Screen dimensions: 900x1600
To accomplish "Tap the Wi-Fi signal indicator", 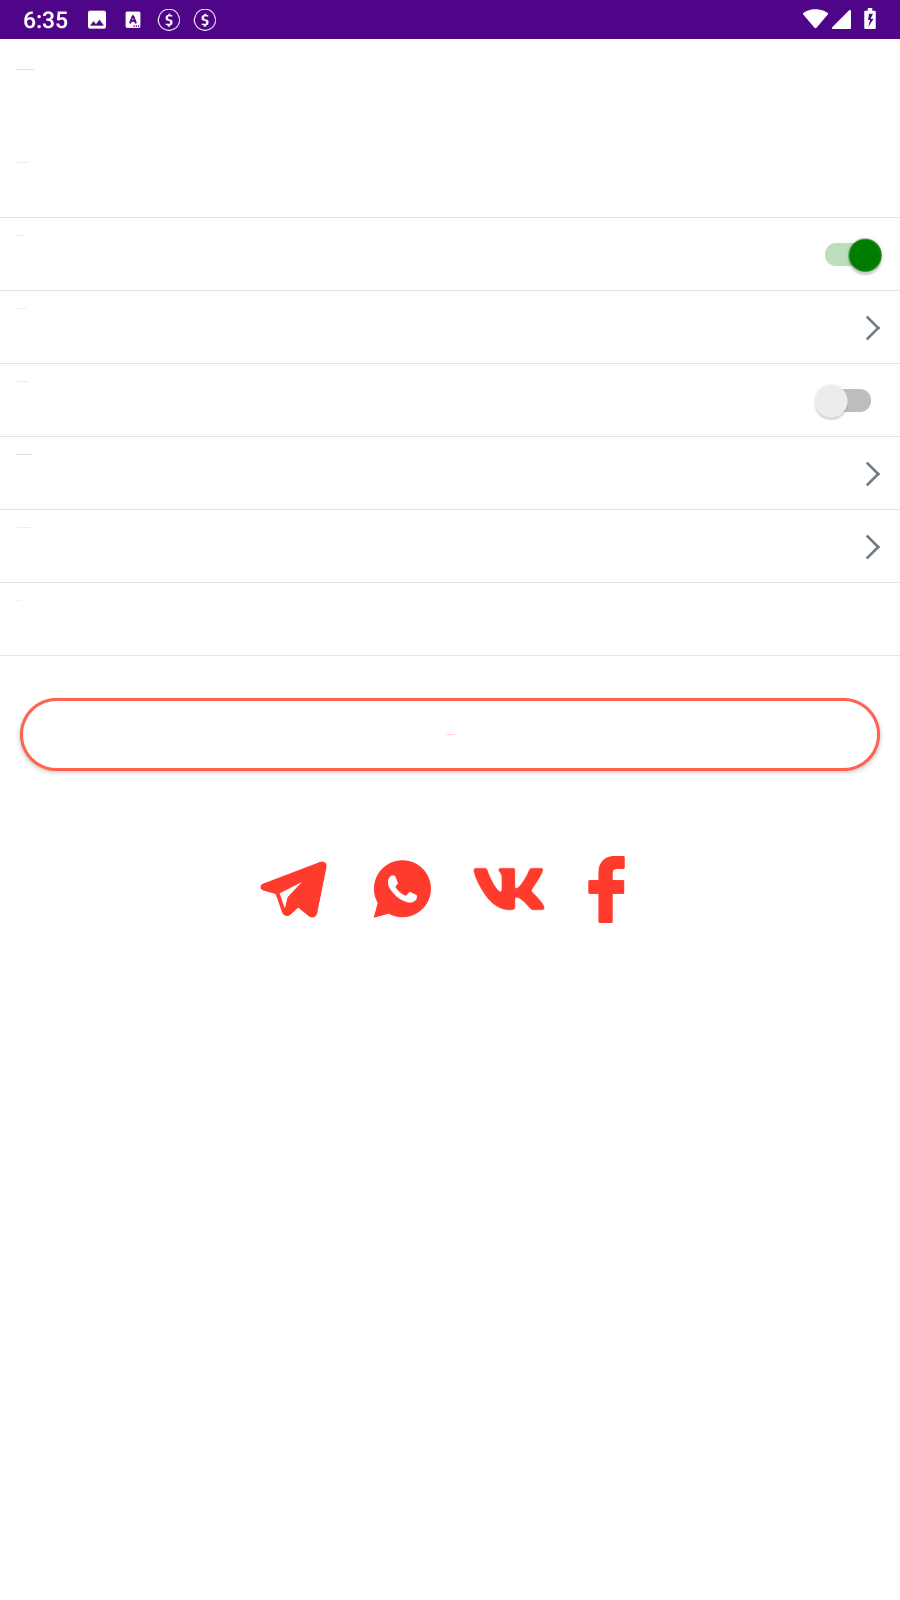I will tap(815, 19).
